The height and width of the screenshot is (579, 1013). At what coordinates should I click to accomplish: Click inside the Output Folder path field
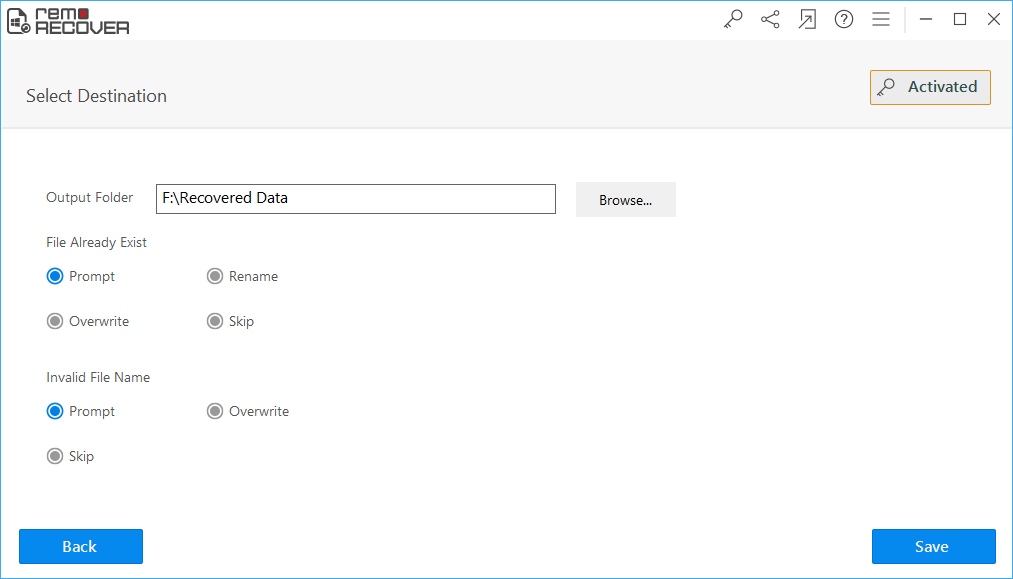pyautogui.click(x=355, y=199)
